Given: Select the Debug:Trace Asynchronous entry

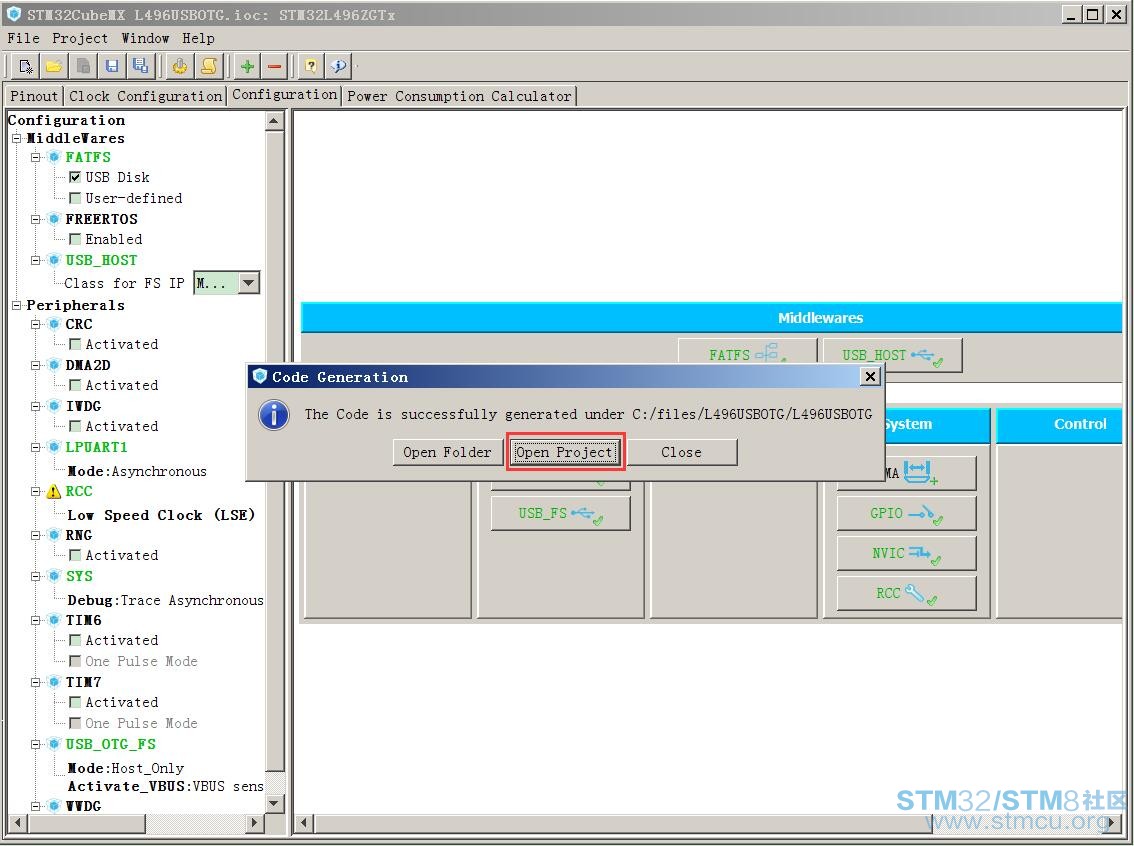Looking at the screenshot, I should [165, 600].
